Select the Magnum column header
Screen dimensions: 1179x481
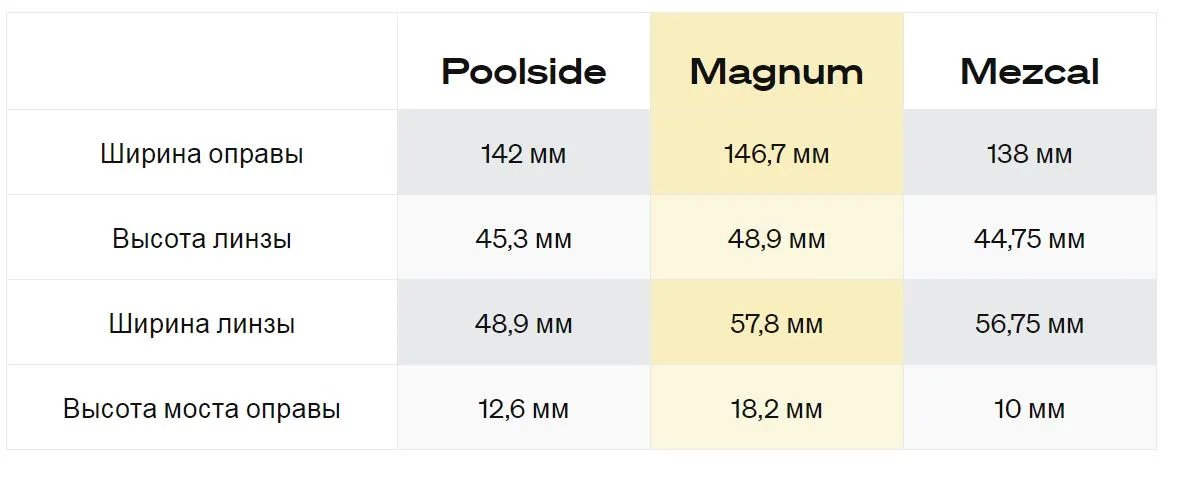tap(776, 72)
